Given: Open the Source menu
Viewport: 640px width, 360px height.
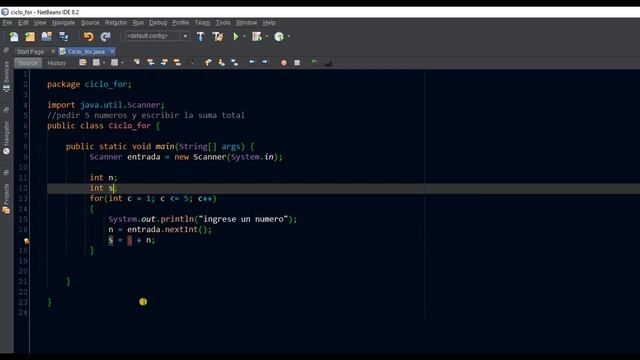Looking at the screenshot, I should 90,23.
